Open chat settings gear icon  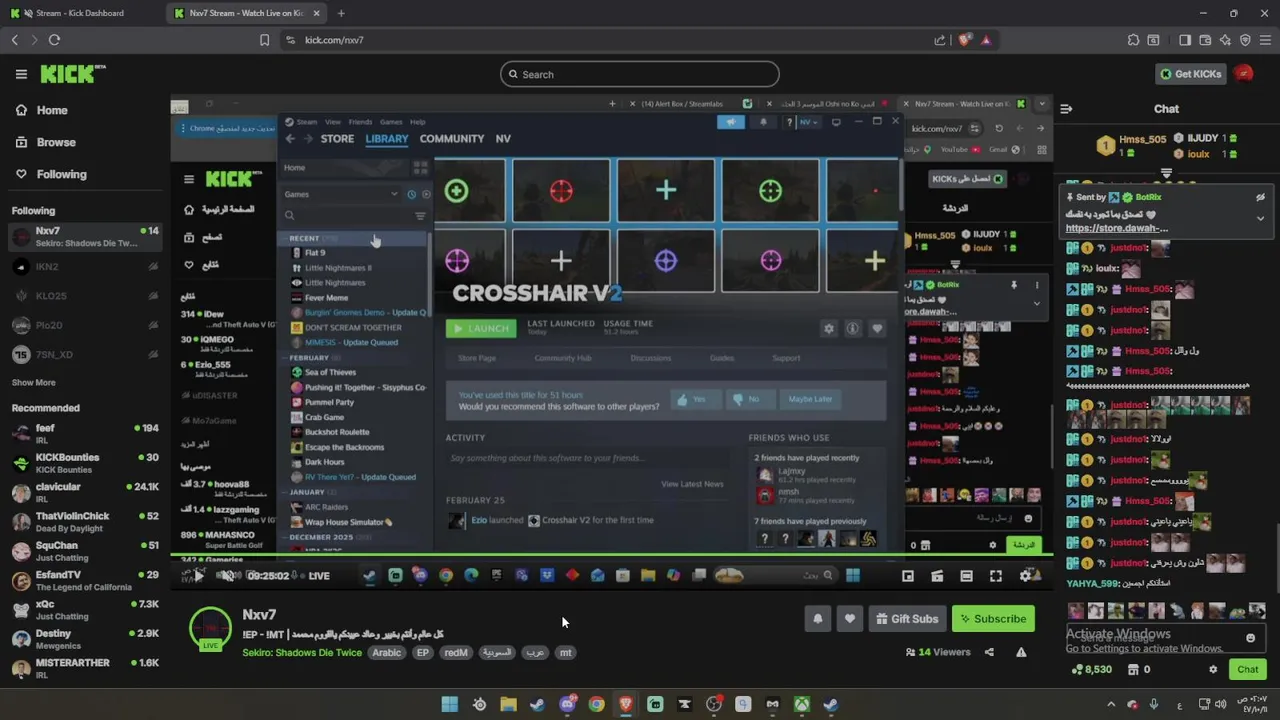point(1213,669)
